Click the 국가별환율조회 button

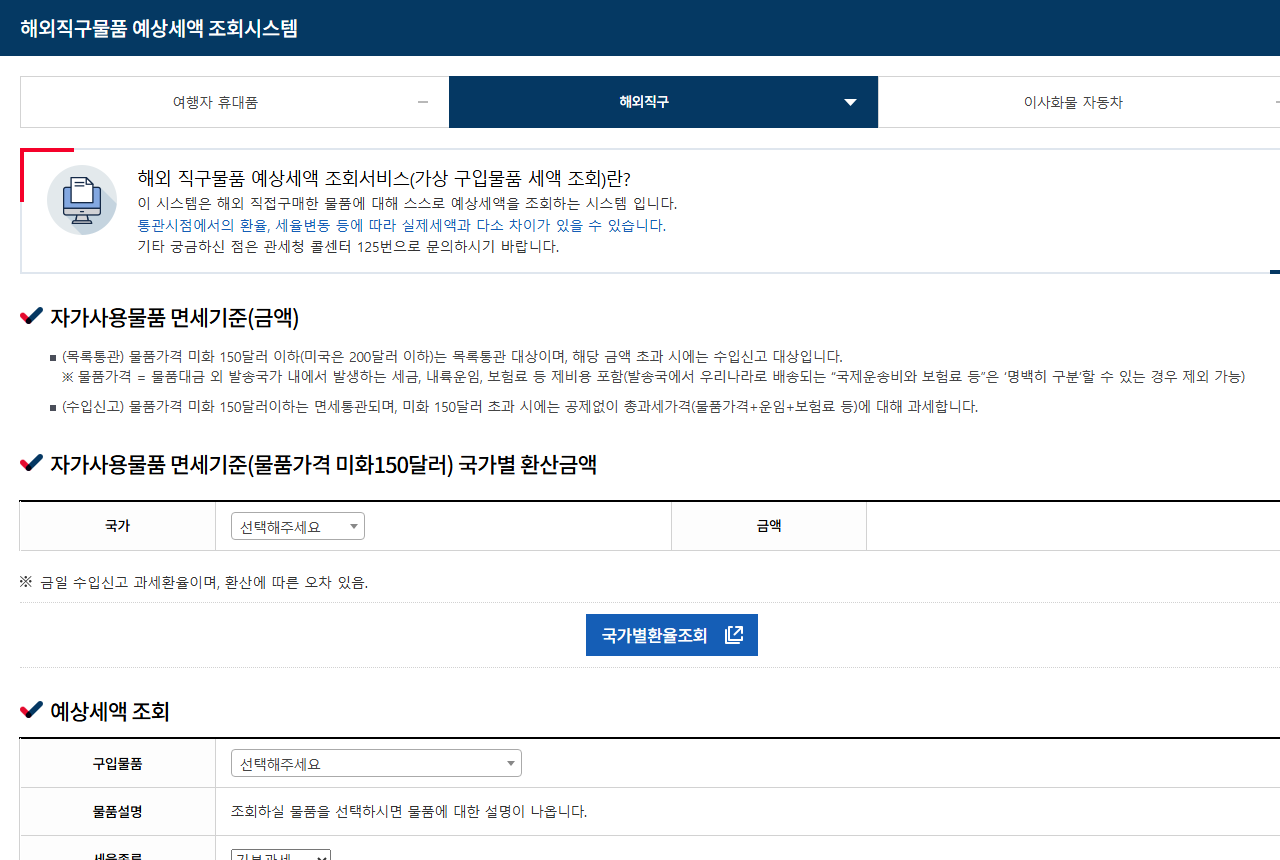pyautogui.click(x=672, y=635)
